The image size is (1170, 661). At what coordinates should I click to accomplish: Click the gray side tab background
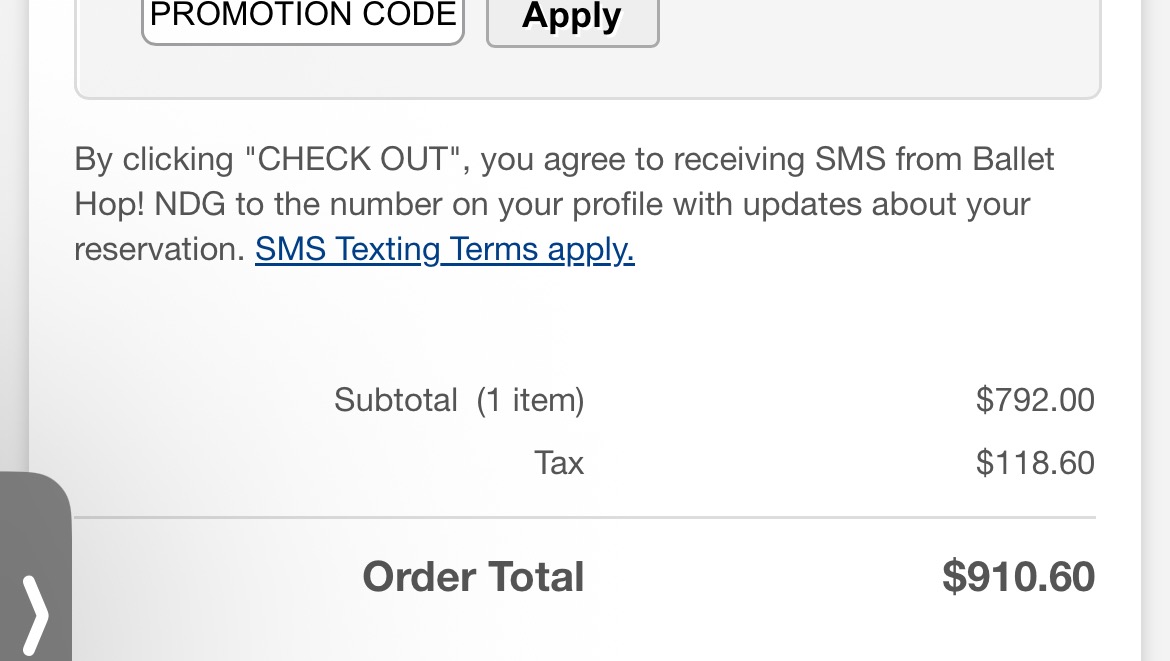click(35, 520)
